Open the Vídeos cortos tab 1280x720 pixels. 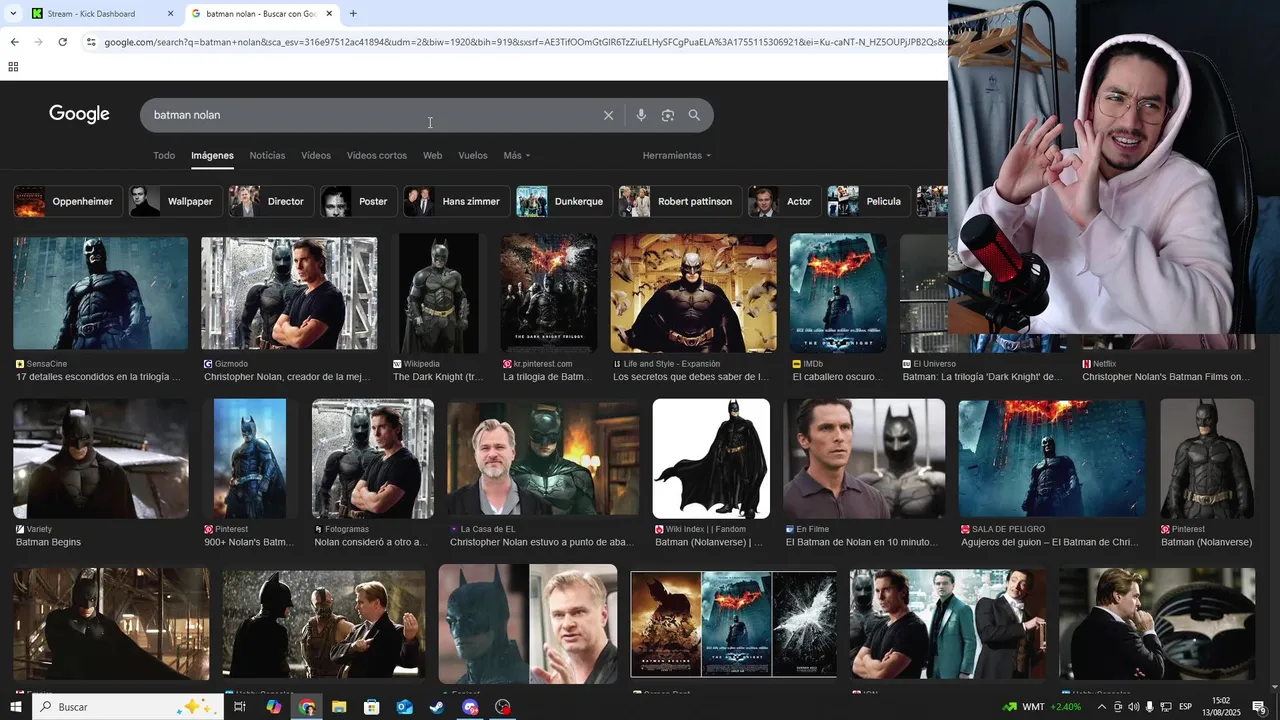point(377,156)
